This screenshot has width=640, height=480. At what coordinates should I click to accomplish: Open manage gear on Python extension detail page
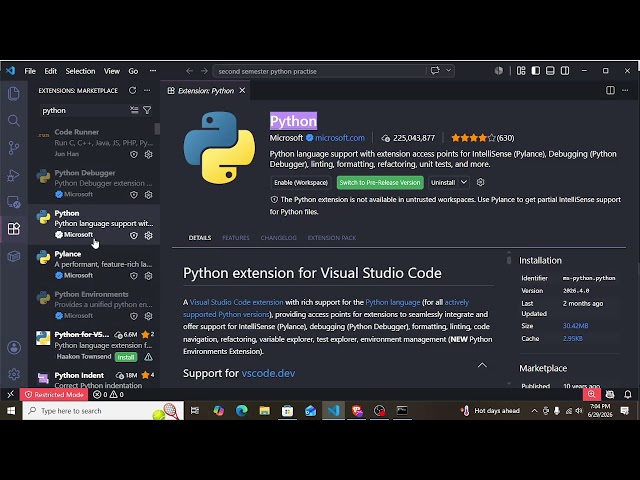point(480,182)
